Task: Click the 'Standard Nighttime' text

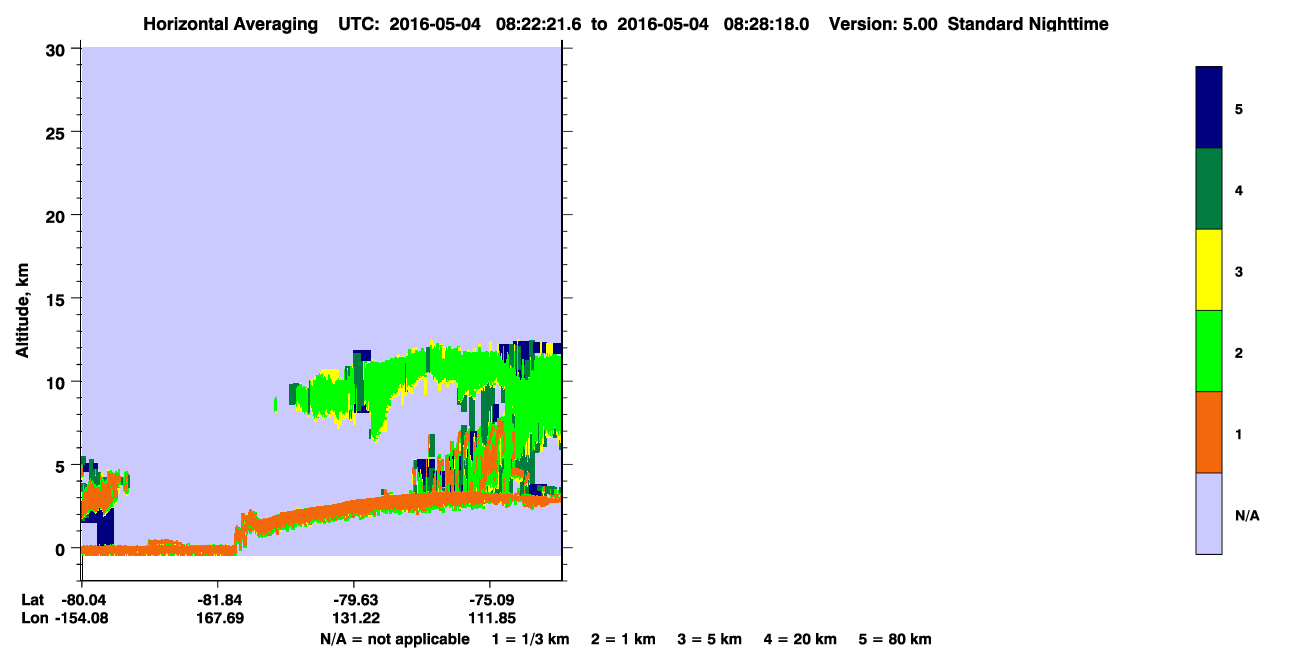Action: coord(1028,24)
